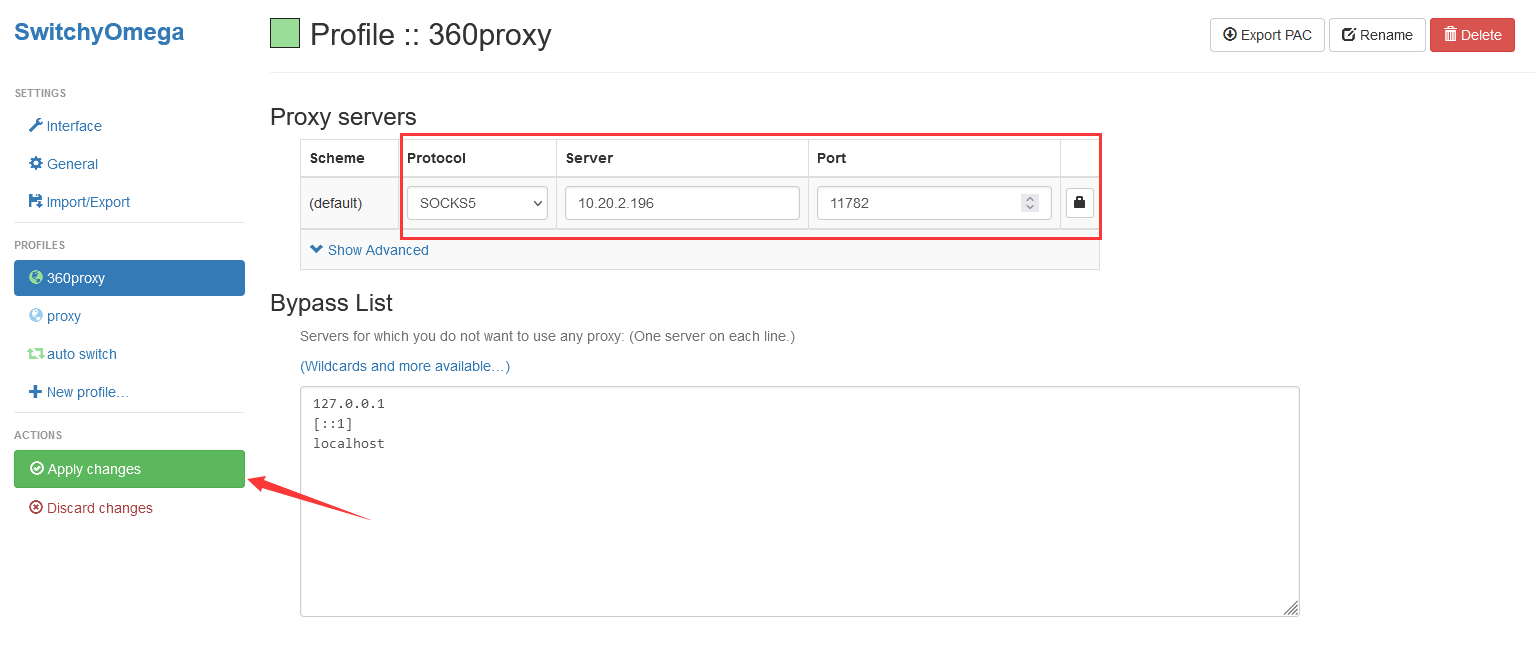Discard changes in the sidebar
This screenshot has height=670, width=1535.
(91, 508)
